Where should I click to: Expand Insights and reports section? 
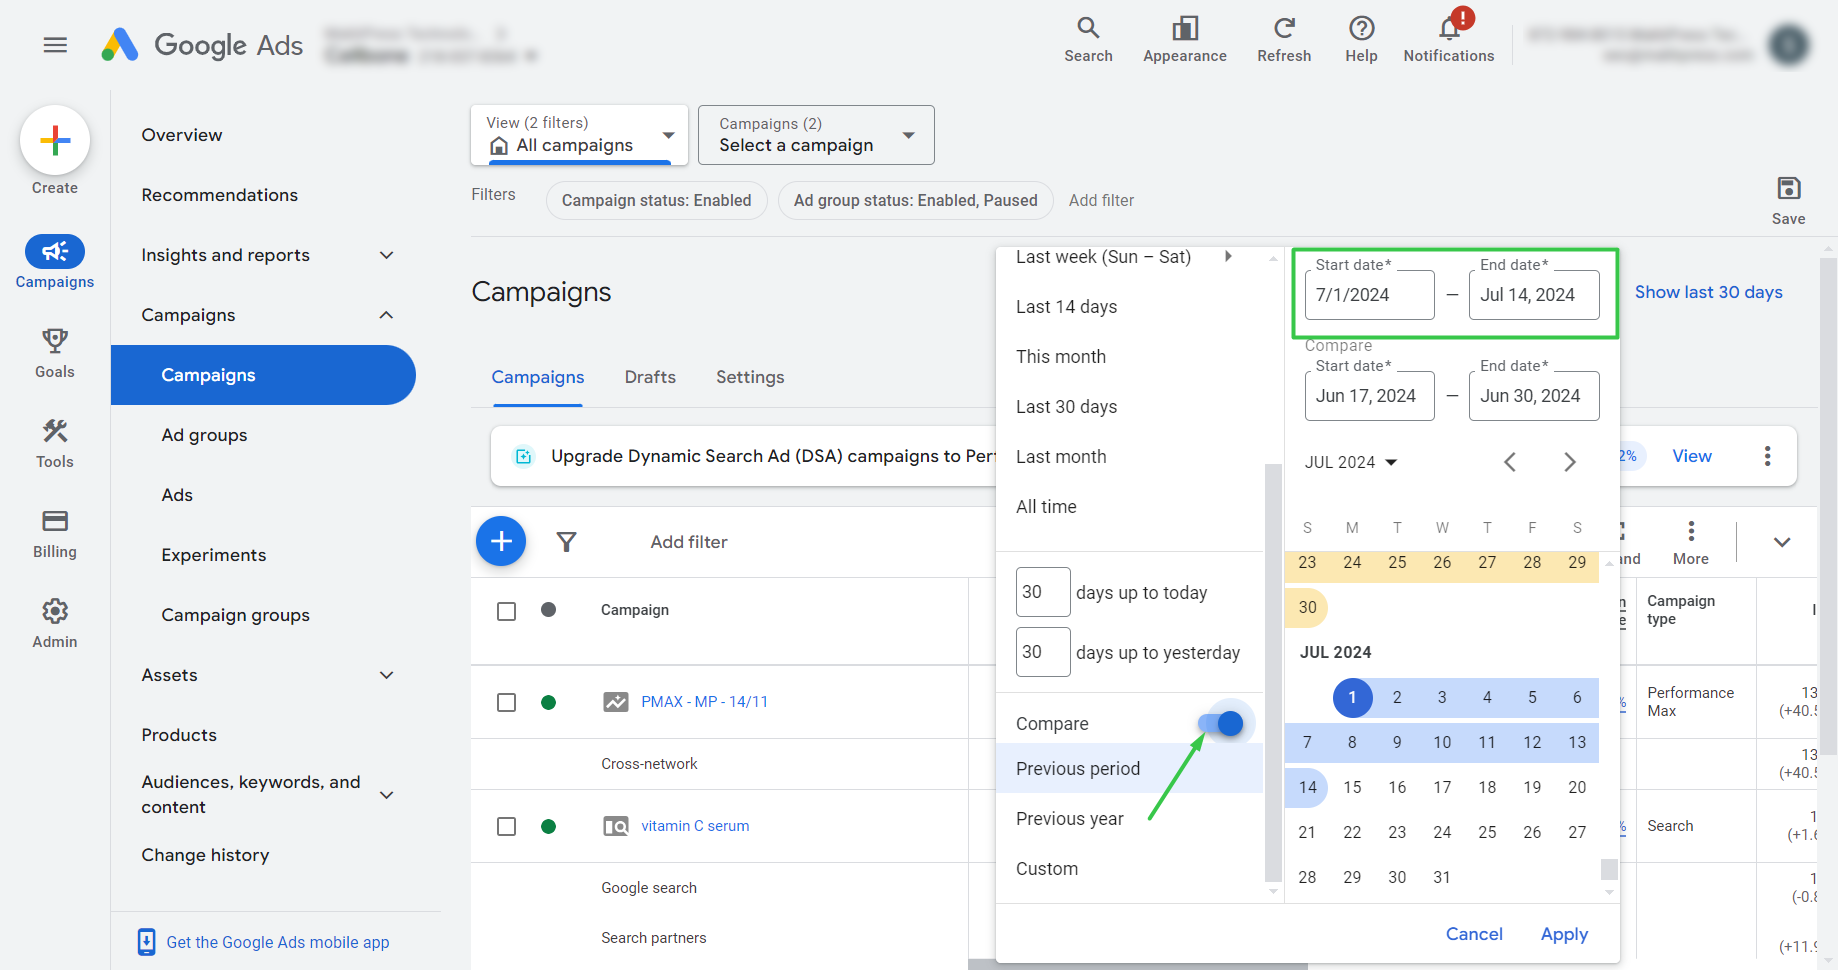[387, 255]
